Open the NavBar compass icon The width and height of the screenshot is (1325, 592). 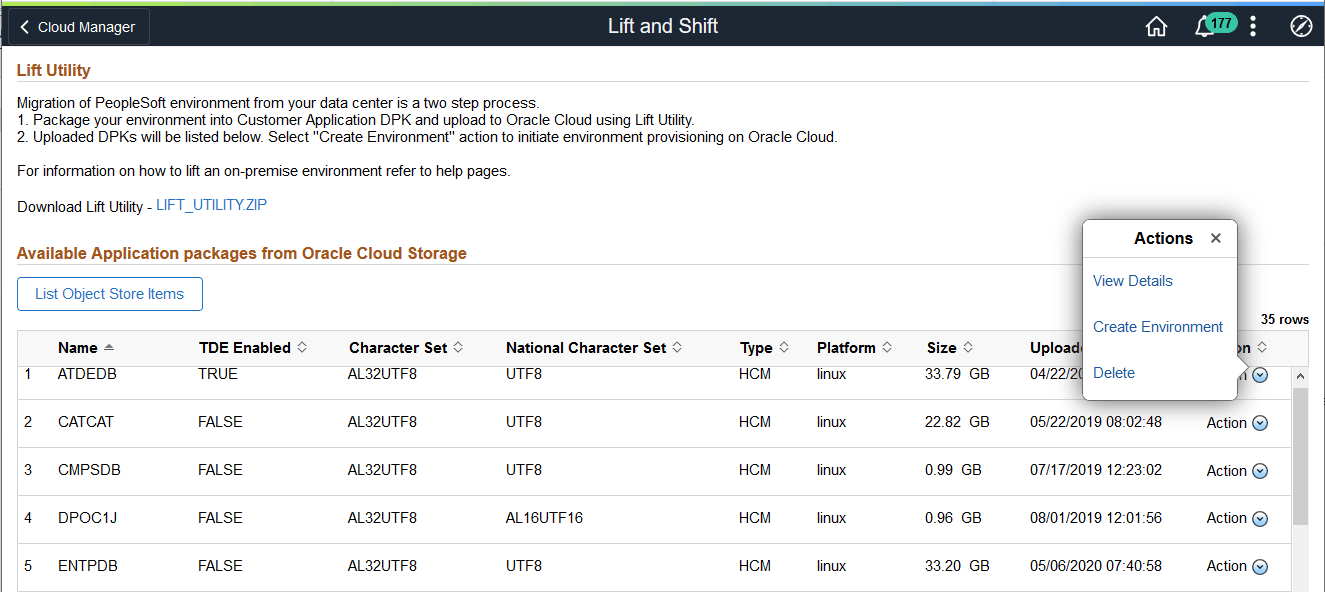(1301, 27)
